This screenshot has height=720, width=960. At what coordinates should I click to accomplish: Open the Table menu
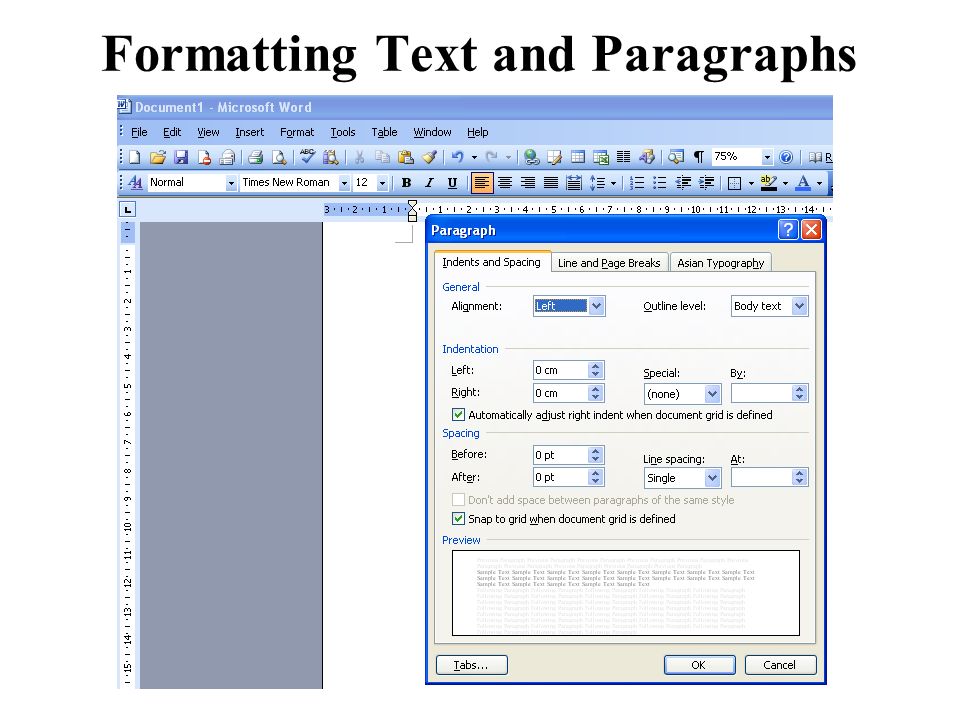click(384, 132)
